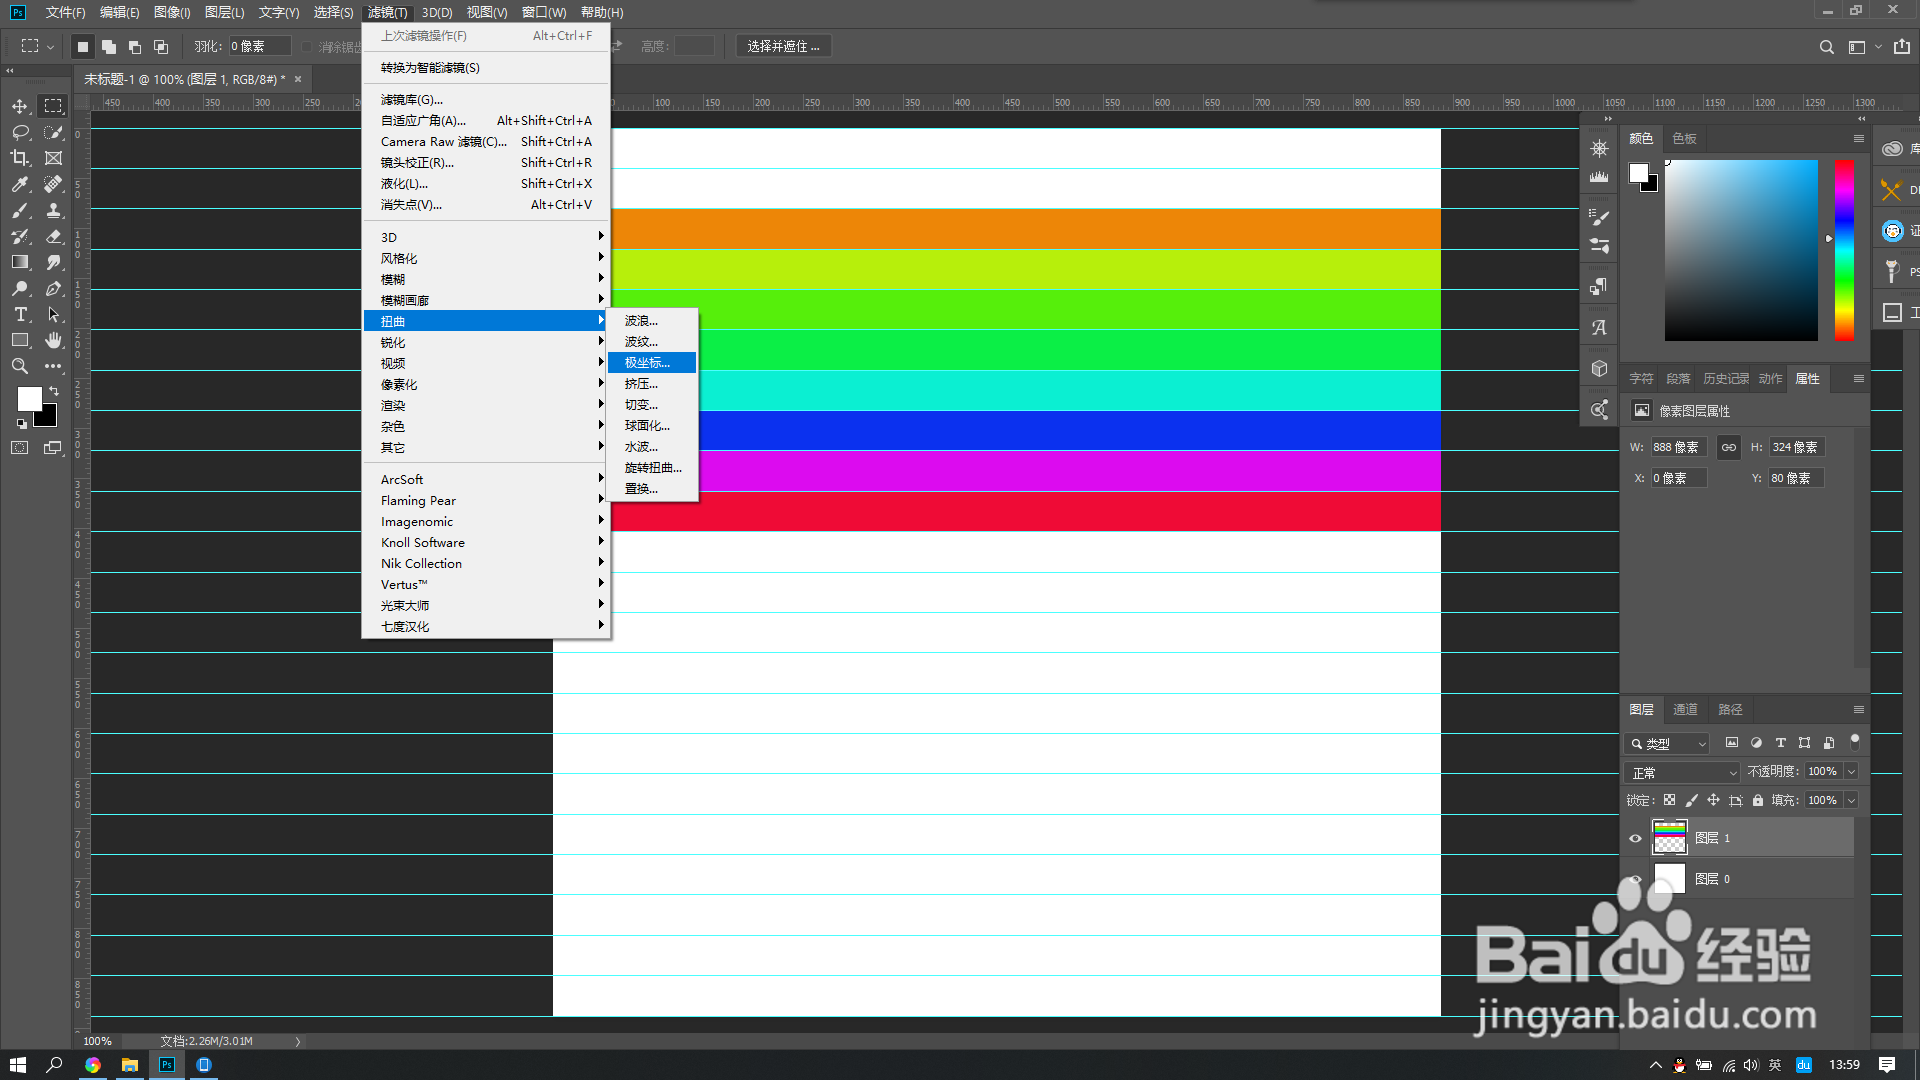1920x1080 pixels.
Task: Switch the layer filter on or off
Action: click(x=1855, y=742)
